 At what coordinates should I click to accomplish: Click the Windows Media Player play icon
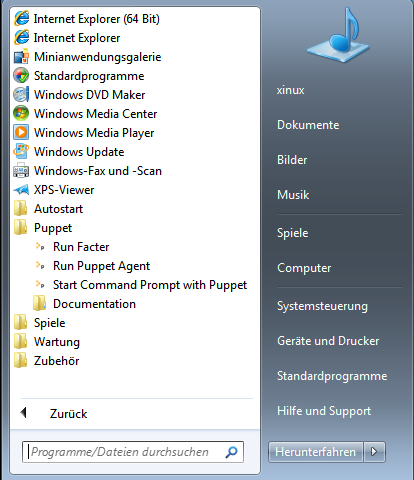point(21,133)
